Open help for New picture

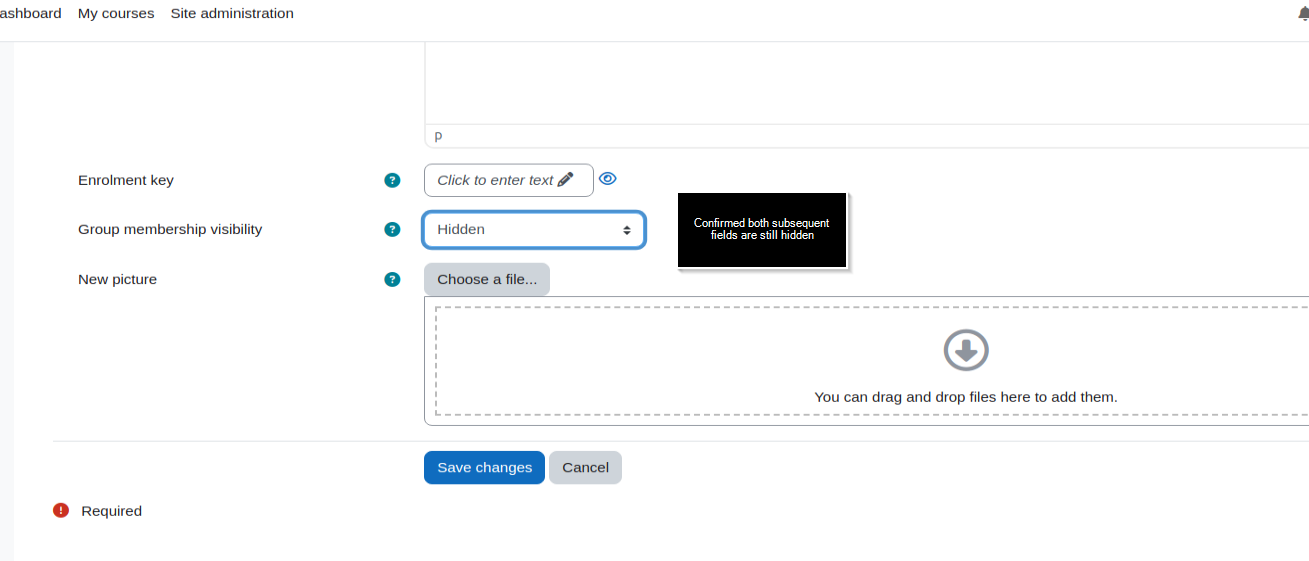392,279
